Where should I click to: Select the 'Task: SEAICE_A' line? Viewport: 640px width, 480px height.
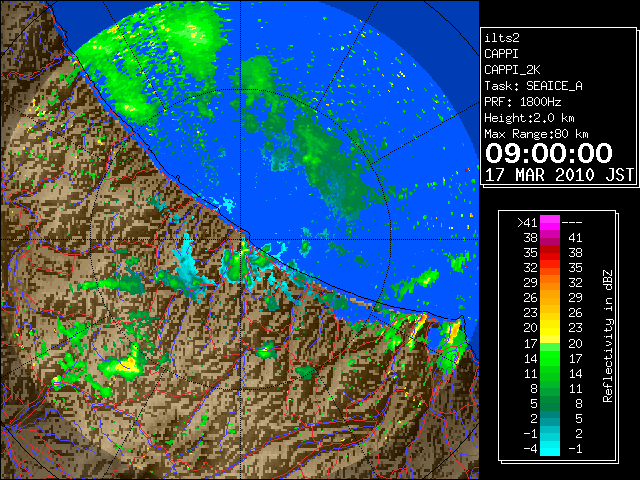(533, 86)
